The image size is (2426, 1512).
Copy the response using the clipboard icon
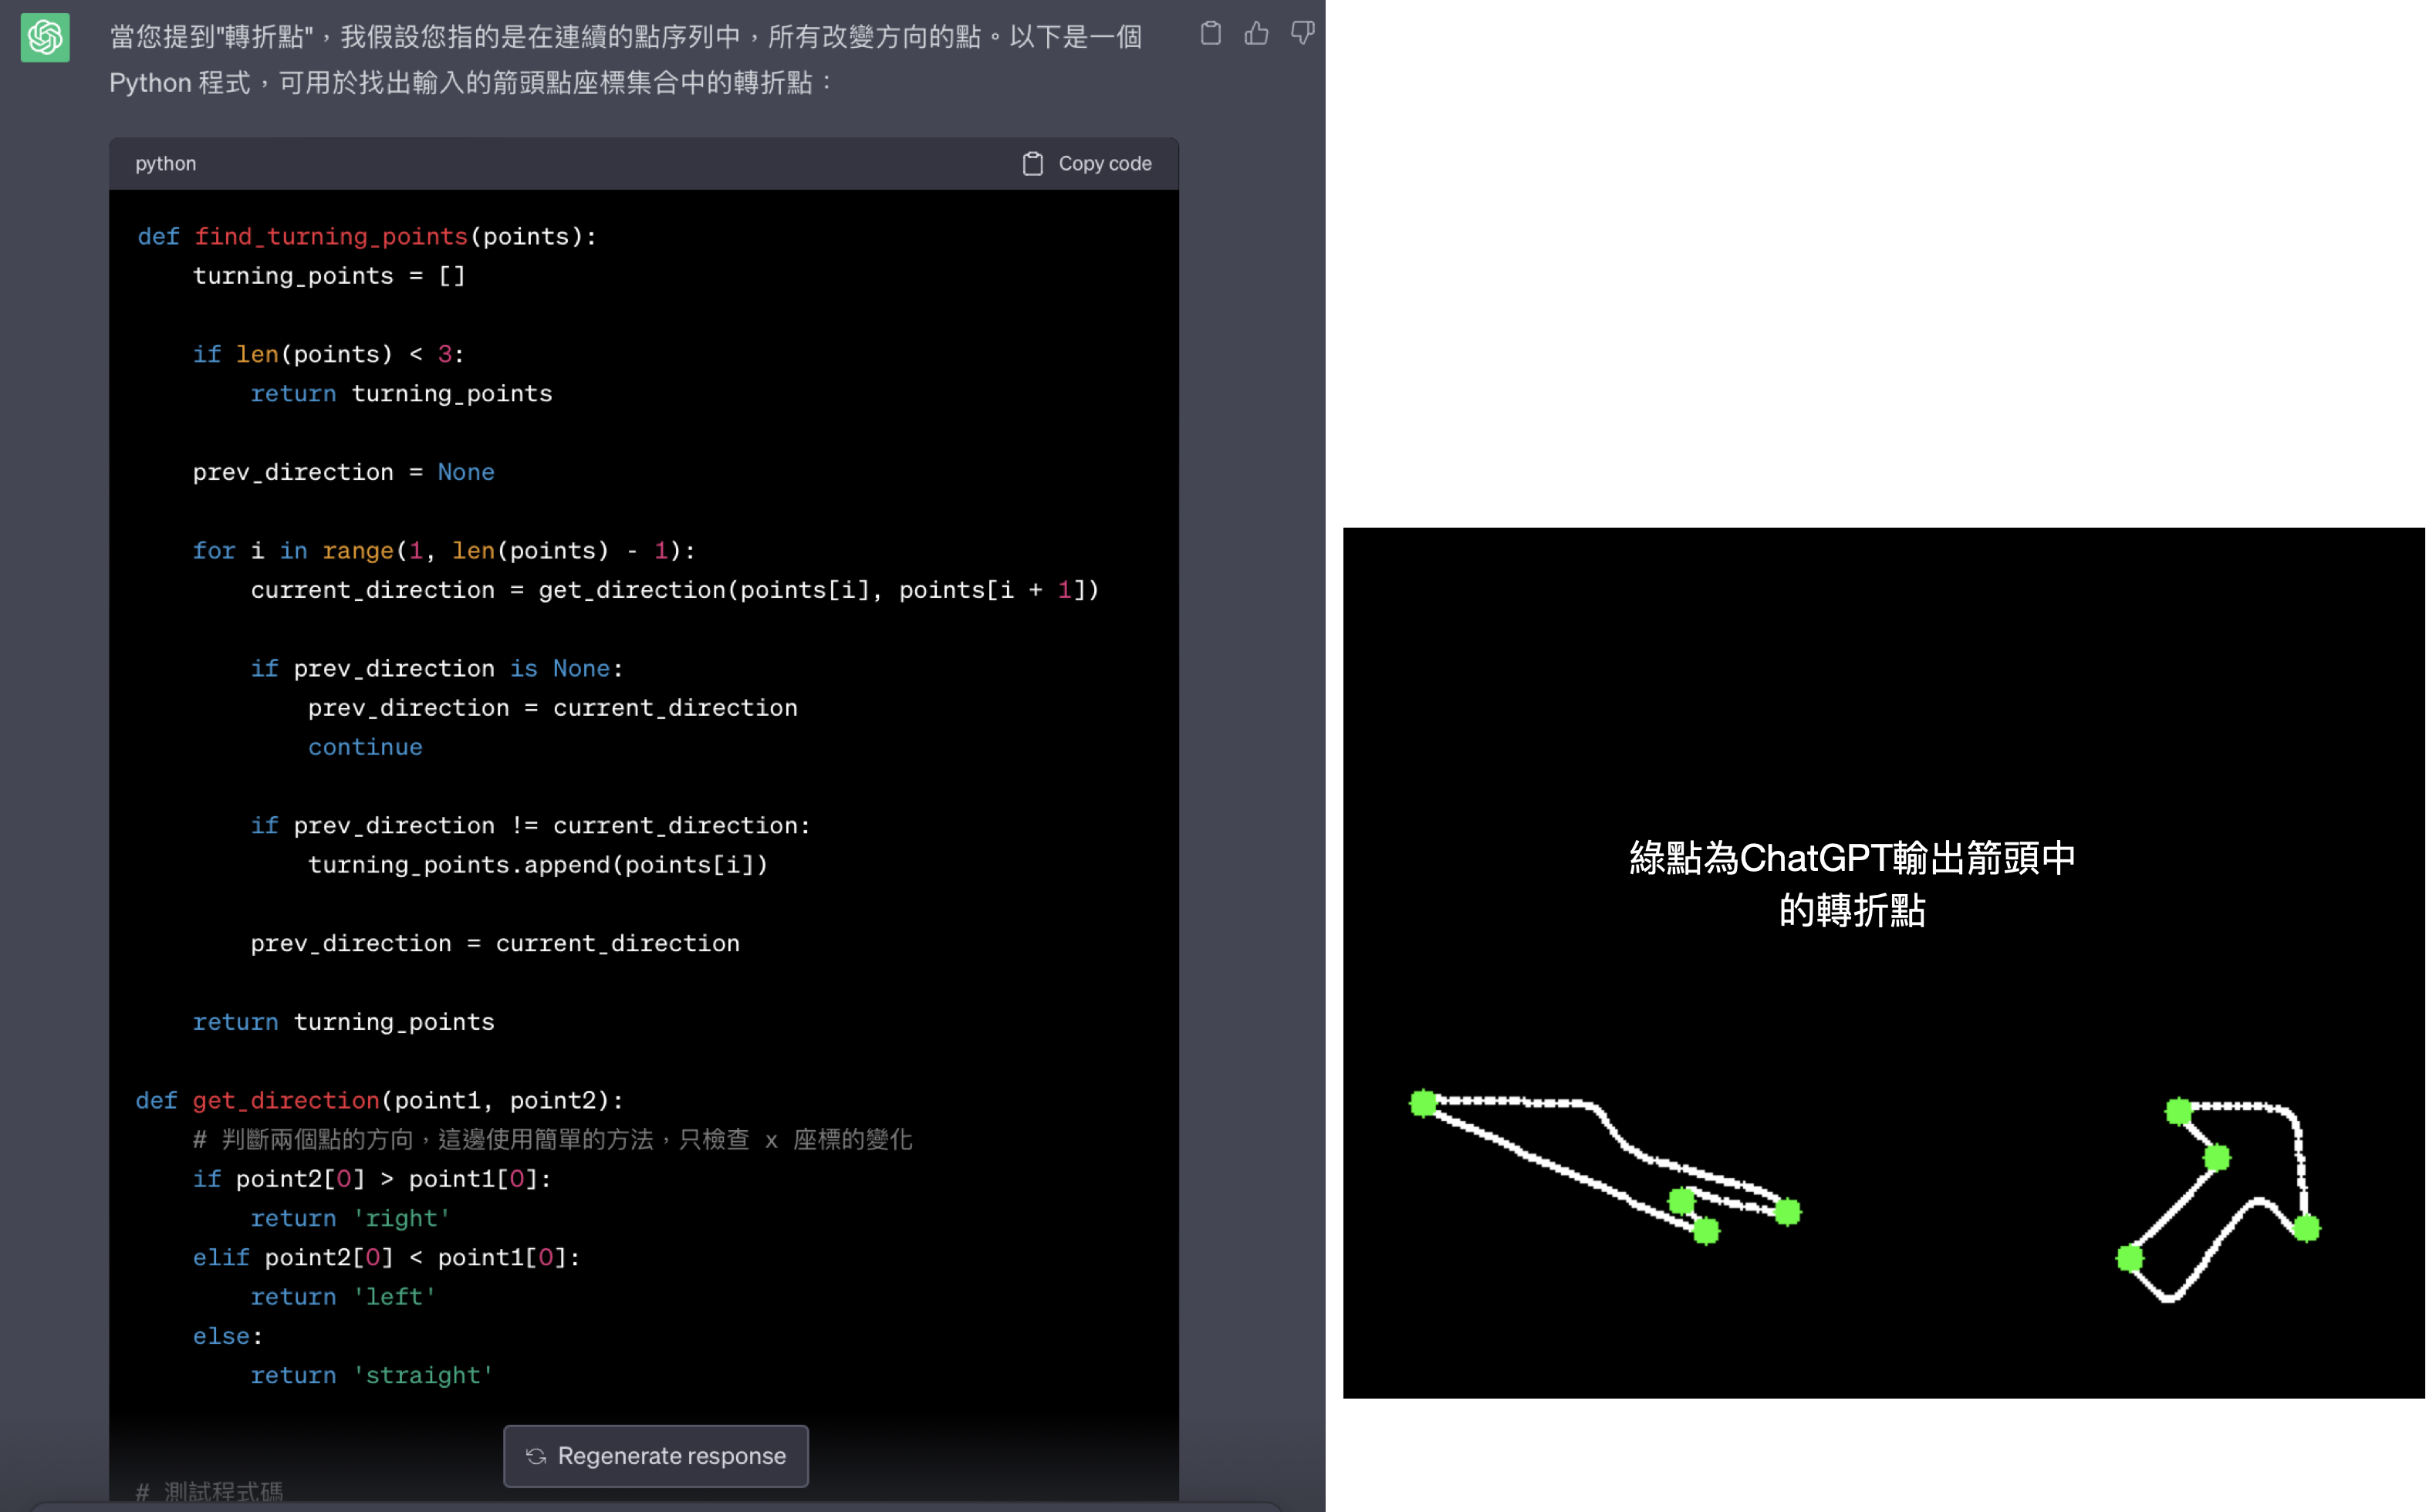(x=1210, y=34)
